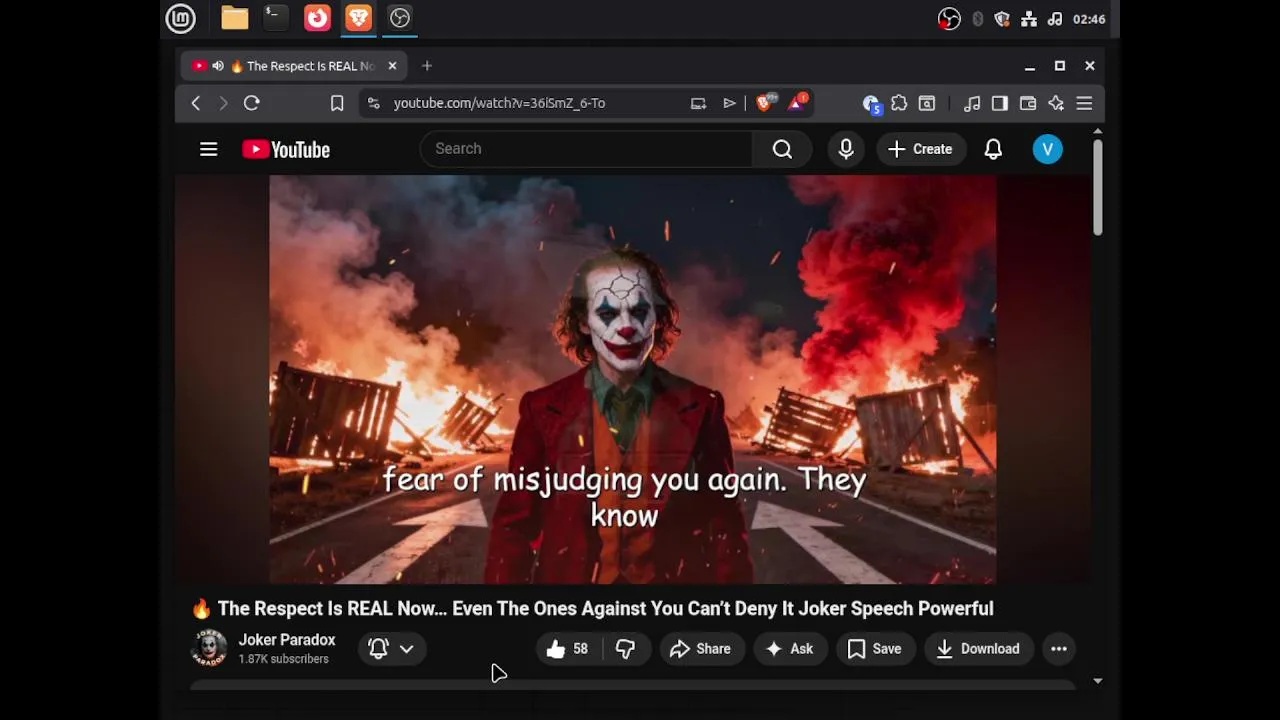The width and height of the screenshot is (1280, 720).
Task: View site information for youtube.com
Action: [373, 103]
